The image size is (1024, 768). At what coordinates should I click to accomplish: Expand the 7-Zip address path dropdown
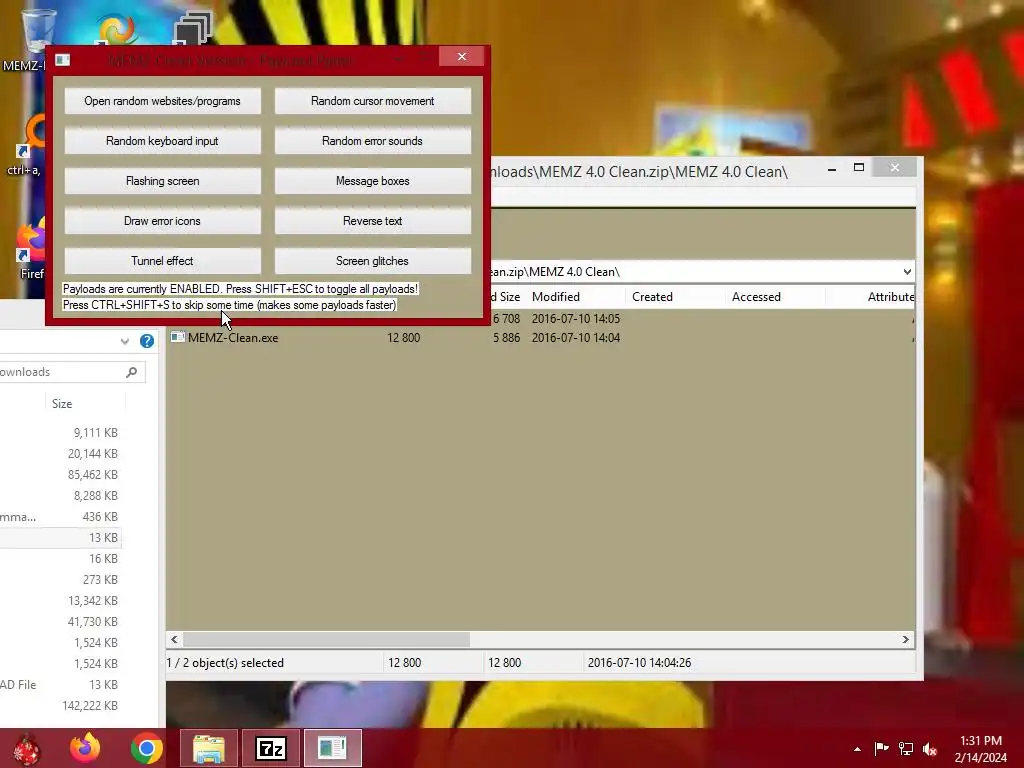pyautogui.click(x=907, y=272)
